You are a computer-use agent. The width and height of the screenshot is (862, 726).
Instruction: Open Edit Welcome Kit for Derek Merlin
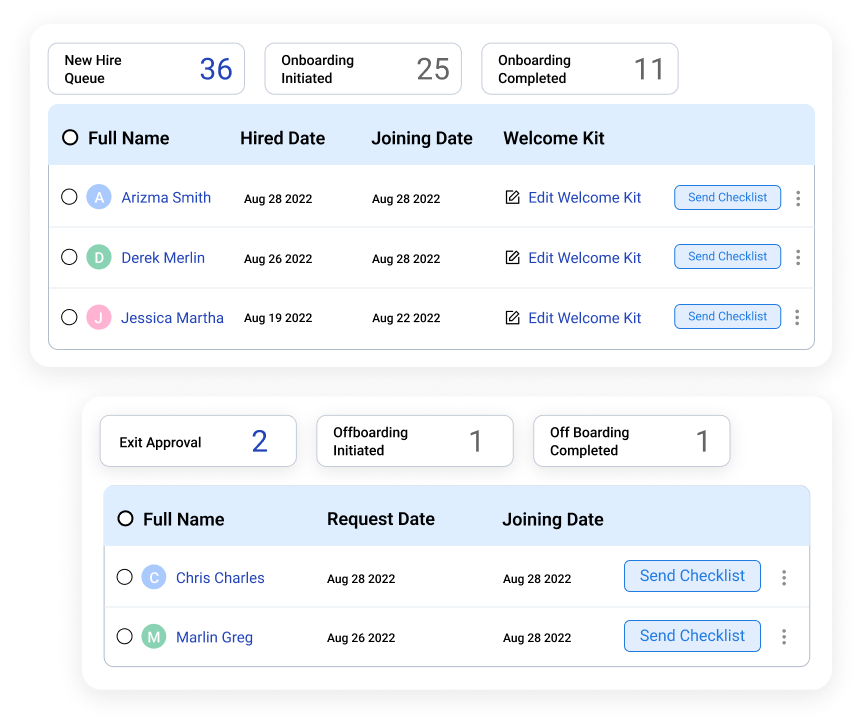pyautogui.click(x=584, y=257)
